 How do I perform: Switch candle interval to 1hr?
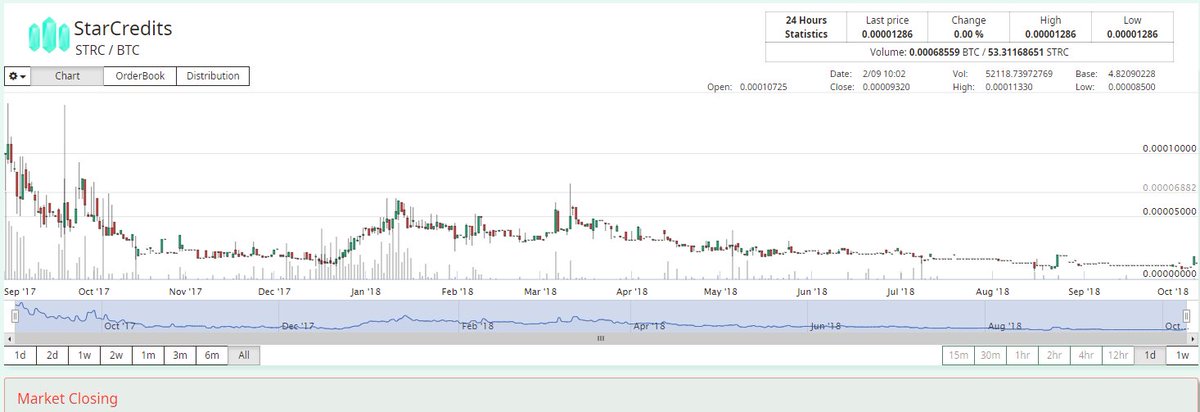pyautogui.click(x=1022, y=355)
